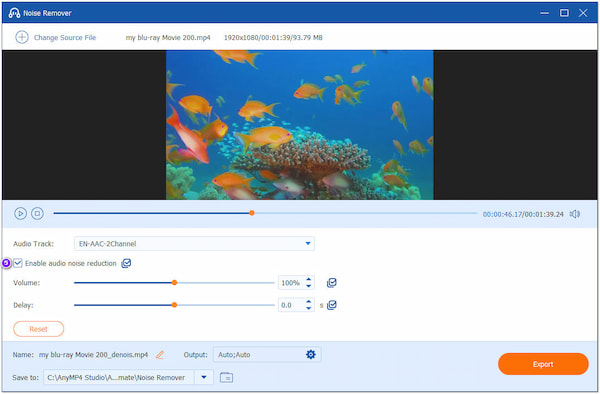Open the Save to path dropdown
This screenshot has height=394, width=600.
point(204,377)
